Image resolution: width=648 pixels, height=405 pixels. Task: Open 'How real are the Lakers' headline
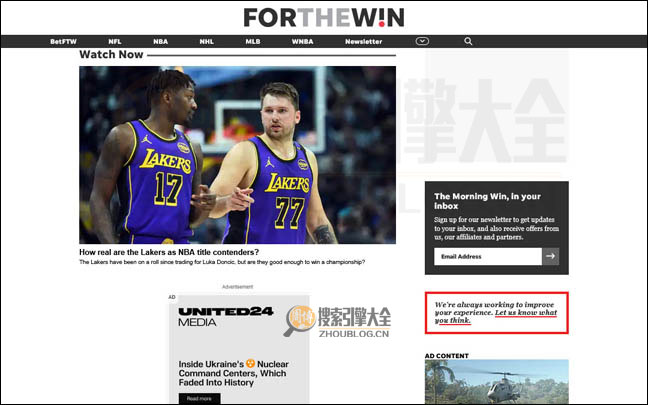[x=169, y=252]
